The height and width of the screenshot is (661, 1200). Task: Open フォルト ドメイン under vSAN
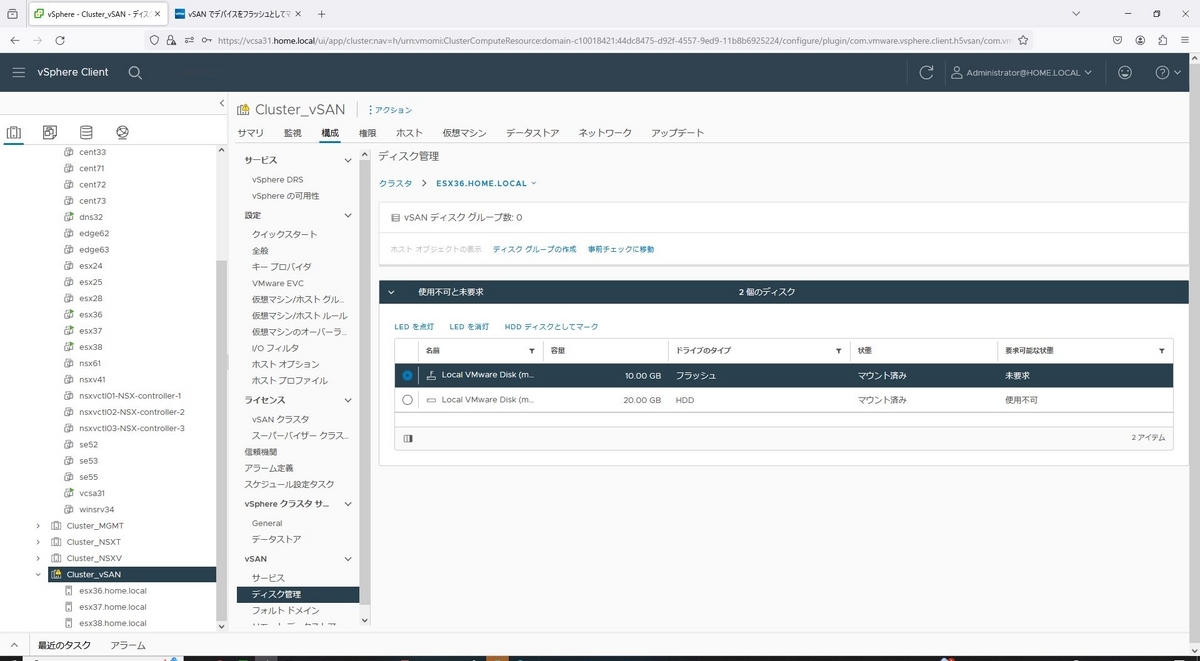(286, 610)
